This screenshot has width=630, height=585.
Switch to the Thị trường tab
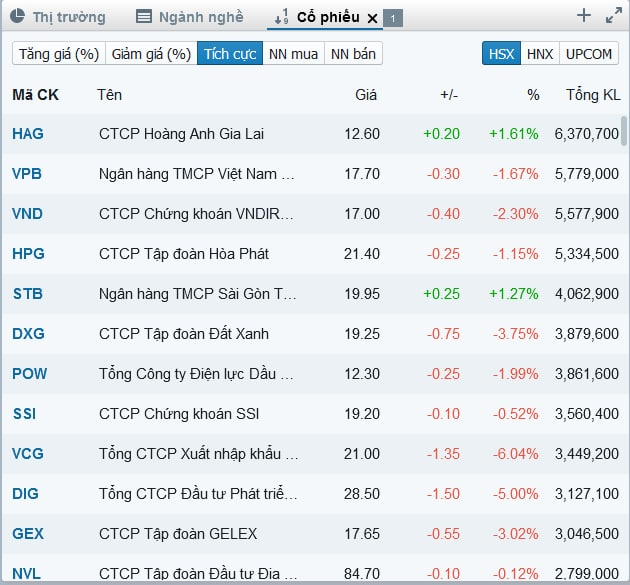tap(68, 17)
